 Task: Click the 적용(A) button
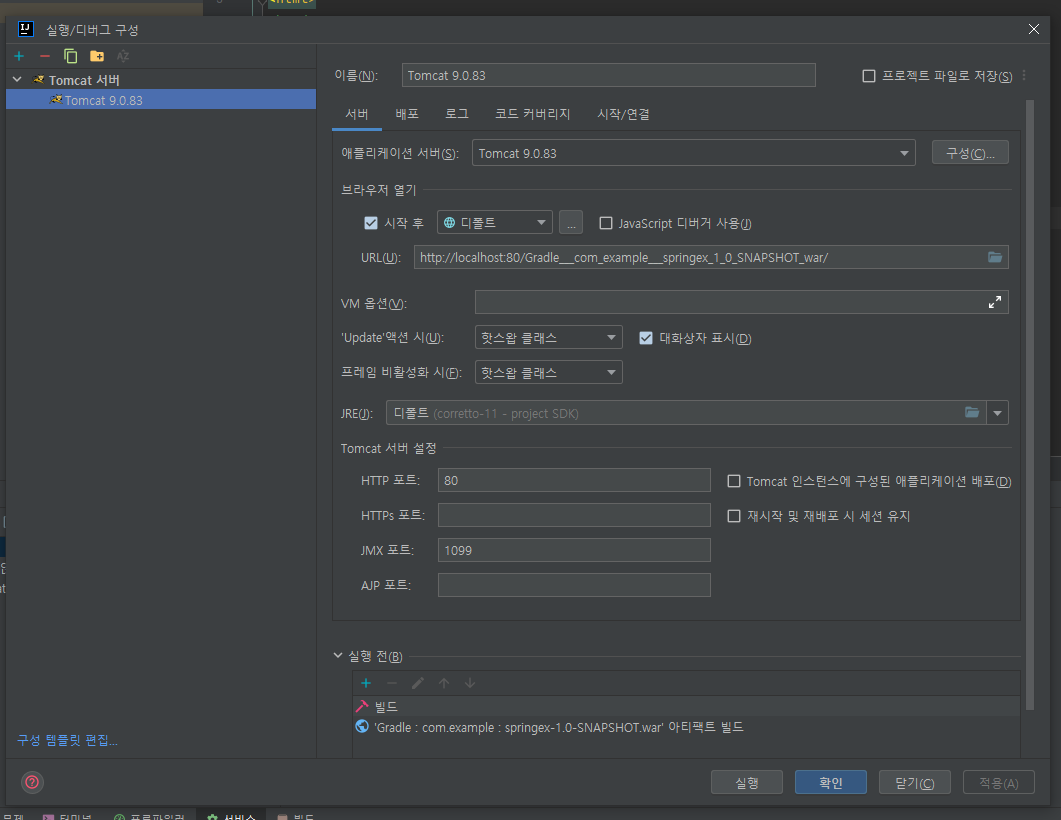click(x=999, y=782)
